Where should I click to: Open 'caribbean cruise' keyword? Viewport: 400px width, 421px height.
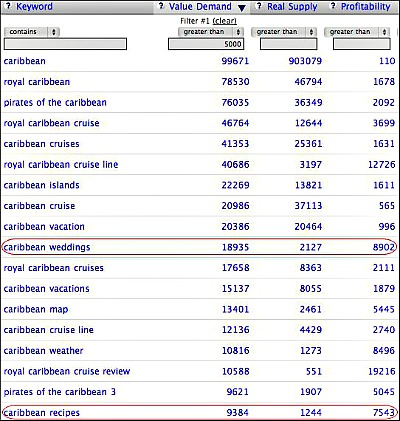[39, 206]
